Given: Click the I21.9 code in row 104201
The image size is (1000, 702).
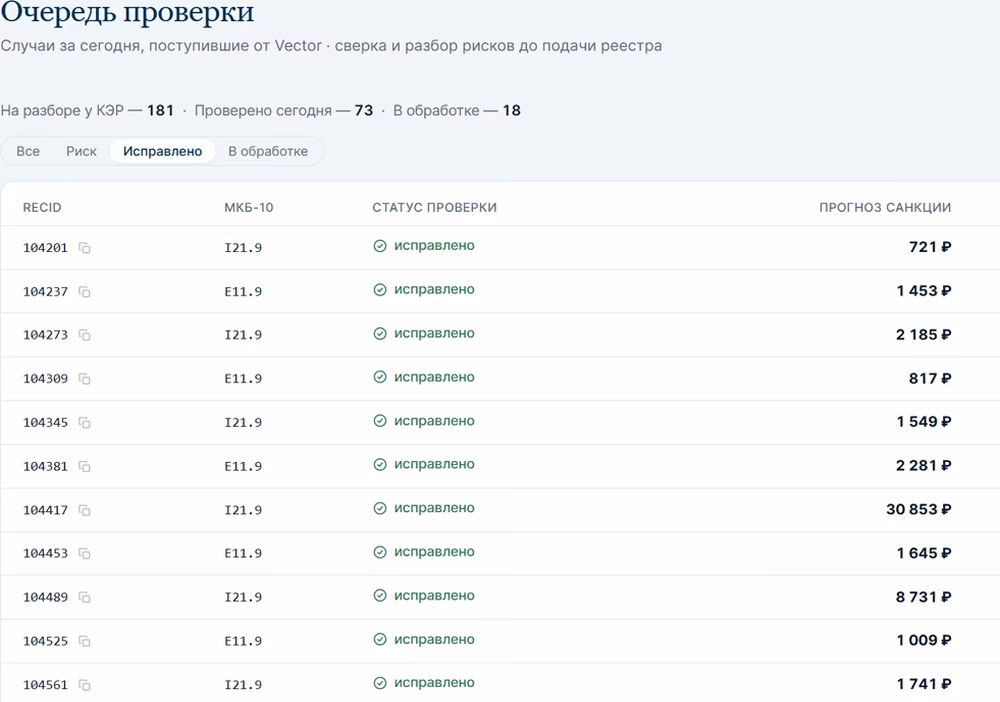Looking at the screenshot, I should pyautogui.click(x=243, y=248).
